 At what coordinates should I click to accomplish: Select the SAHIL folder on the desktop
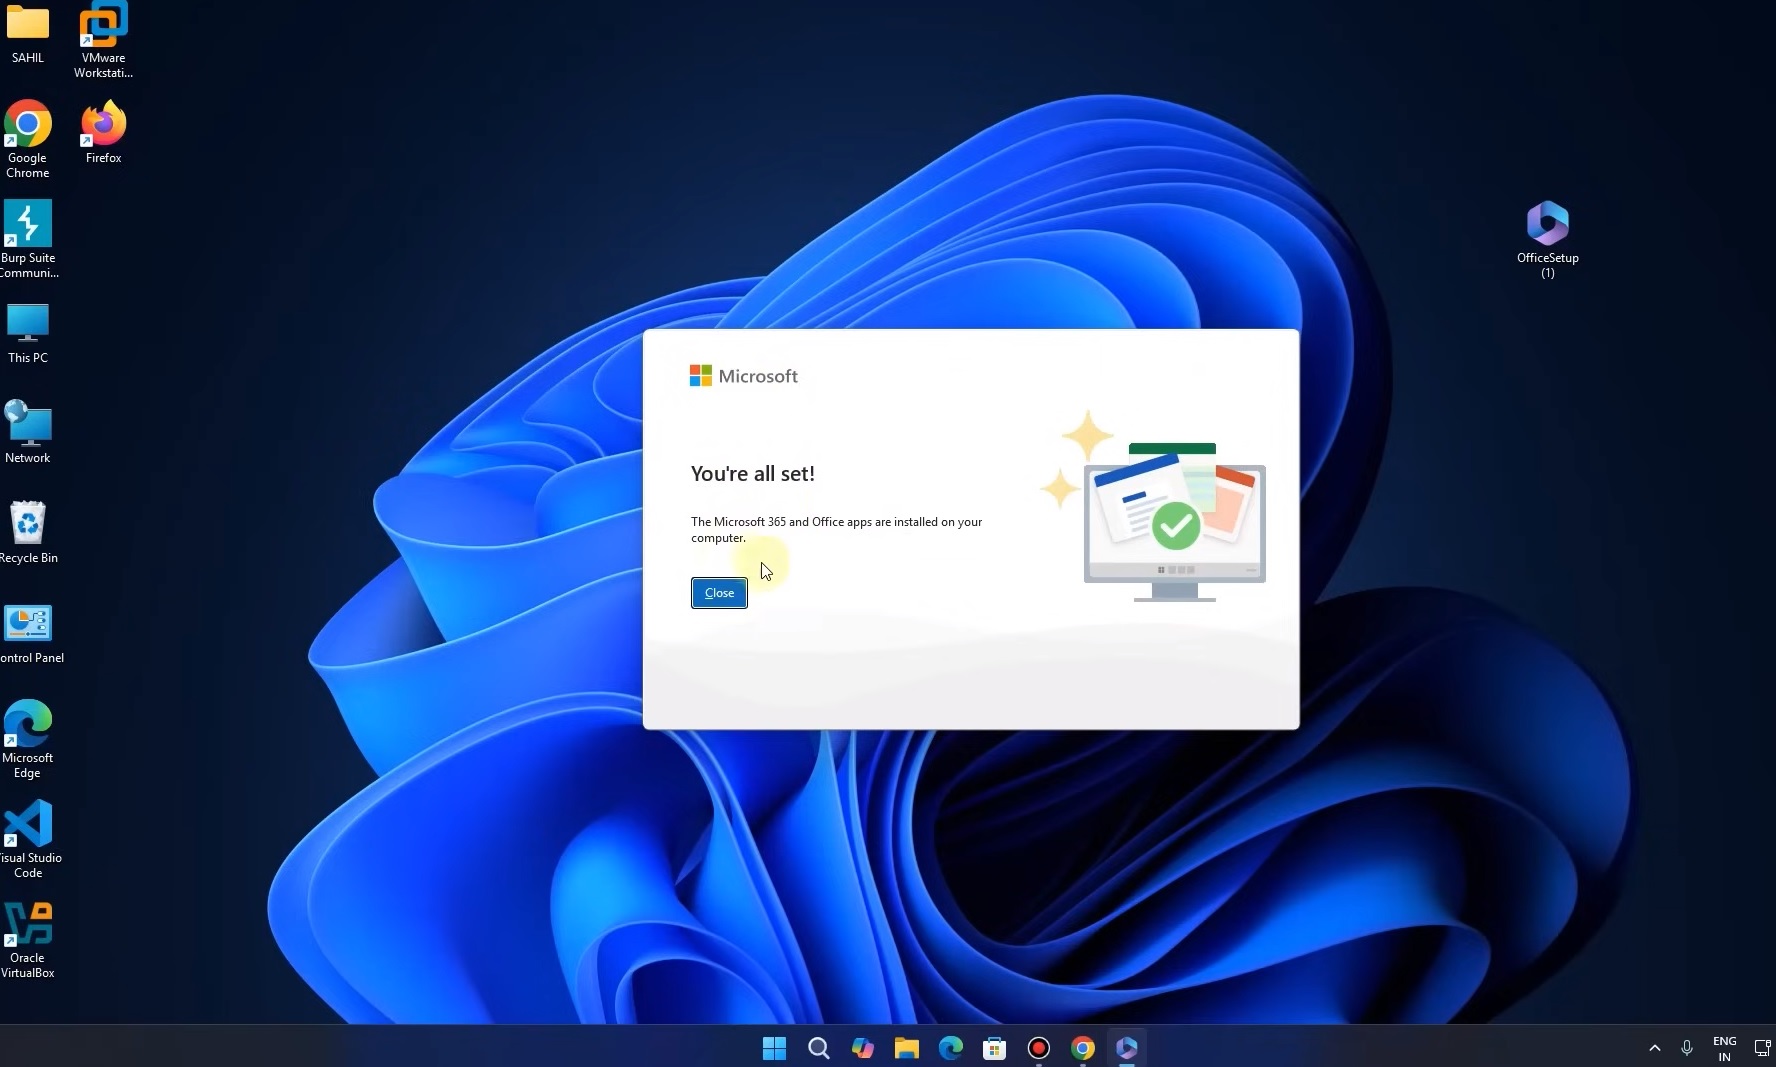click(x=28, y=32)
